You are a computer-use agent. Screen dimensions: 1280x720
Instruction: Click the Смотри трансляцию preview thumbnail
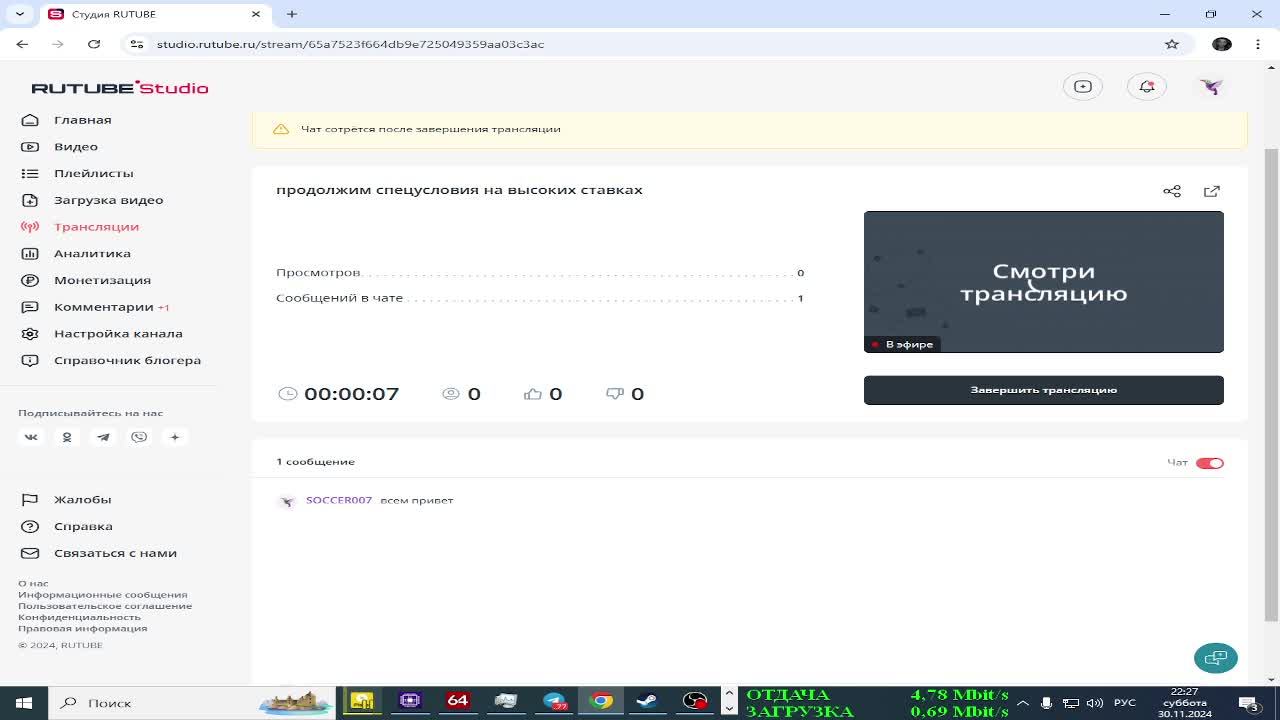[x=1043, y=282]
